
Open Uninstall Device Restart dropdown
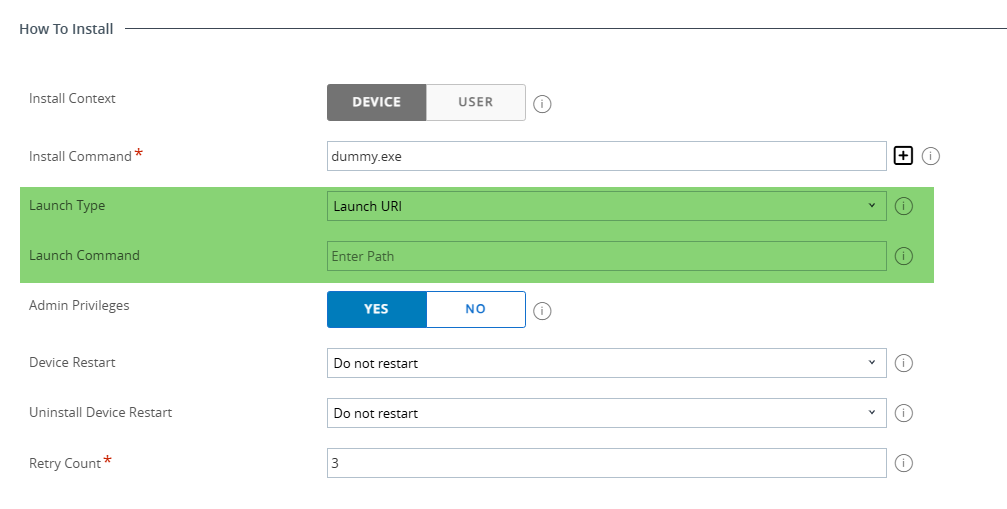click(x=606, y=413)
